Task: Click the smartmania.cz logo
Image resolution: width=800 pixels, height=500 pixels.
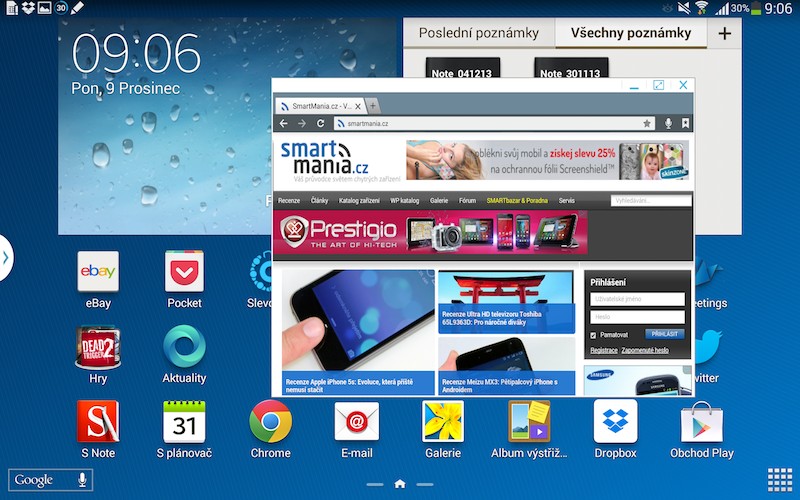Action: point(324,158)
